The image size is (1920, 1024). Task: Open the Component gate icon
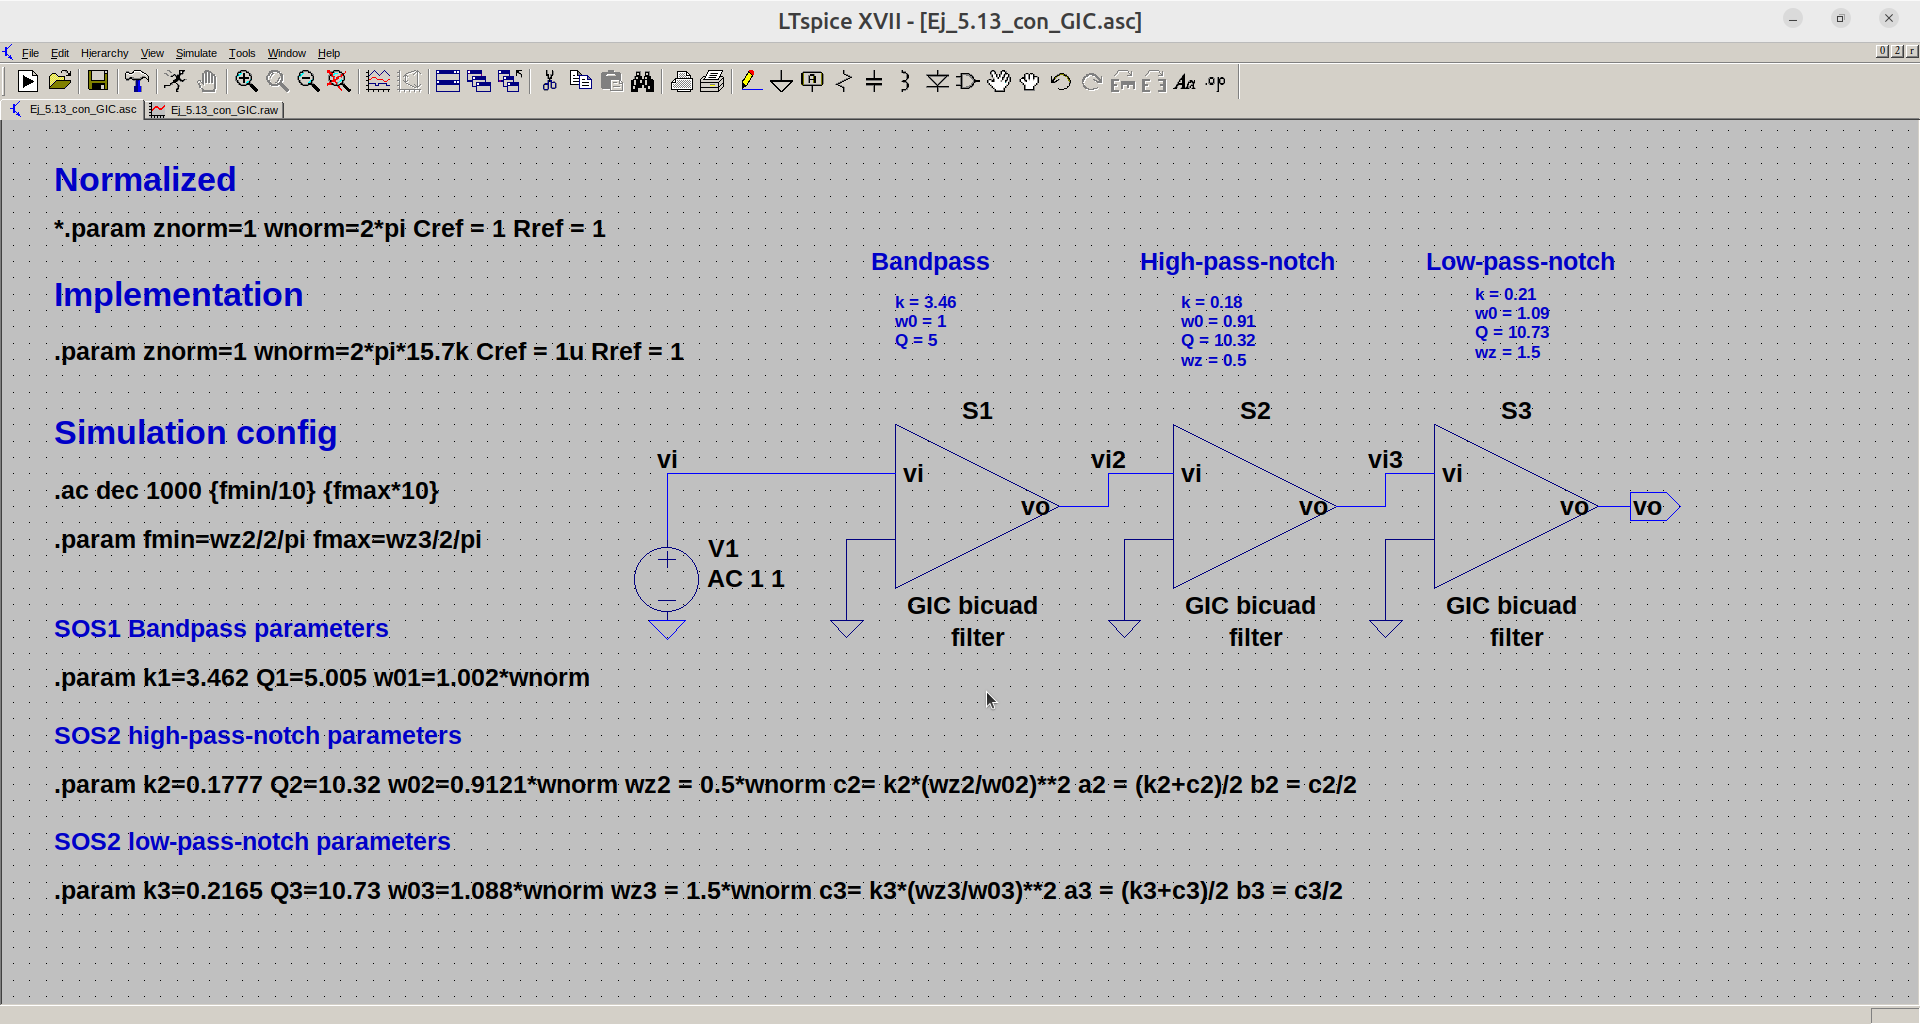(x=968, y=82)
